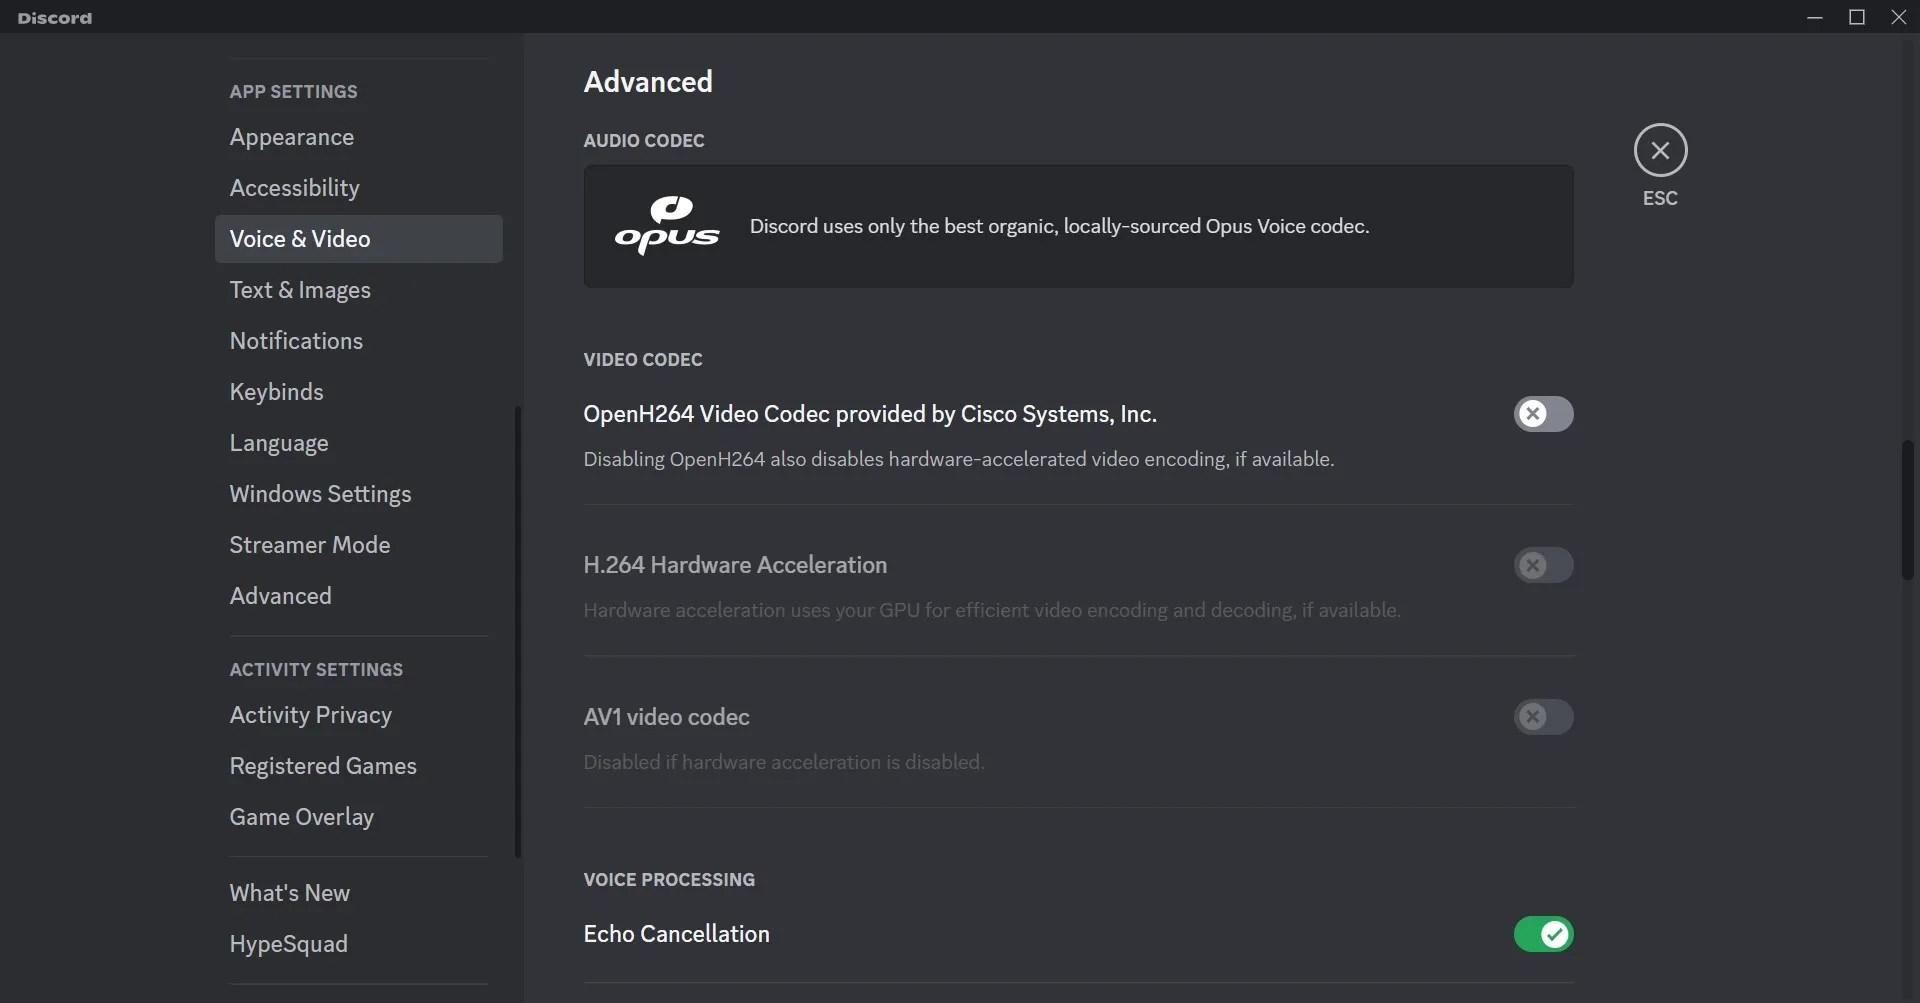Open Streamer Mode settings
The width and height of the screenshot is (1920, 1003).
[309, 545]
